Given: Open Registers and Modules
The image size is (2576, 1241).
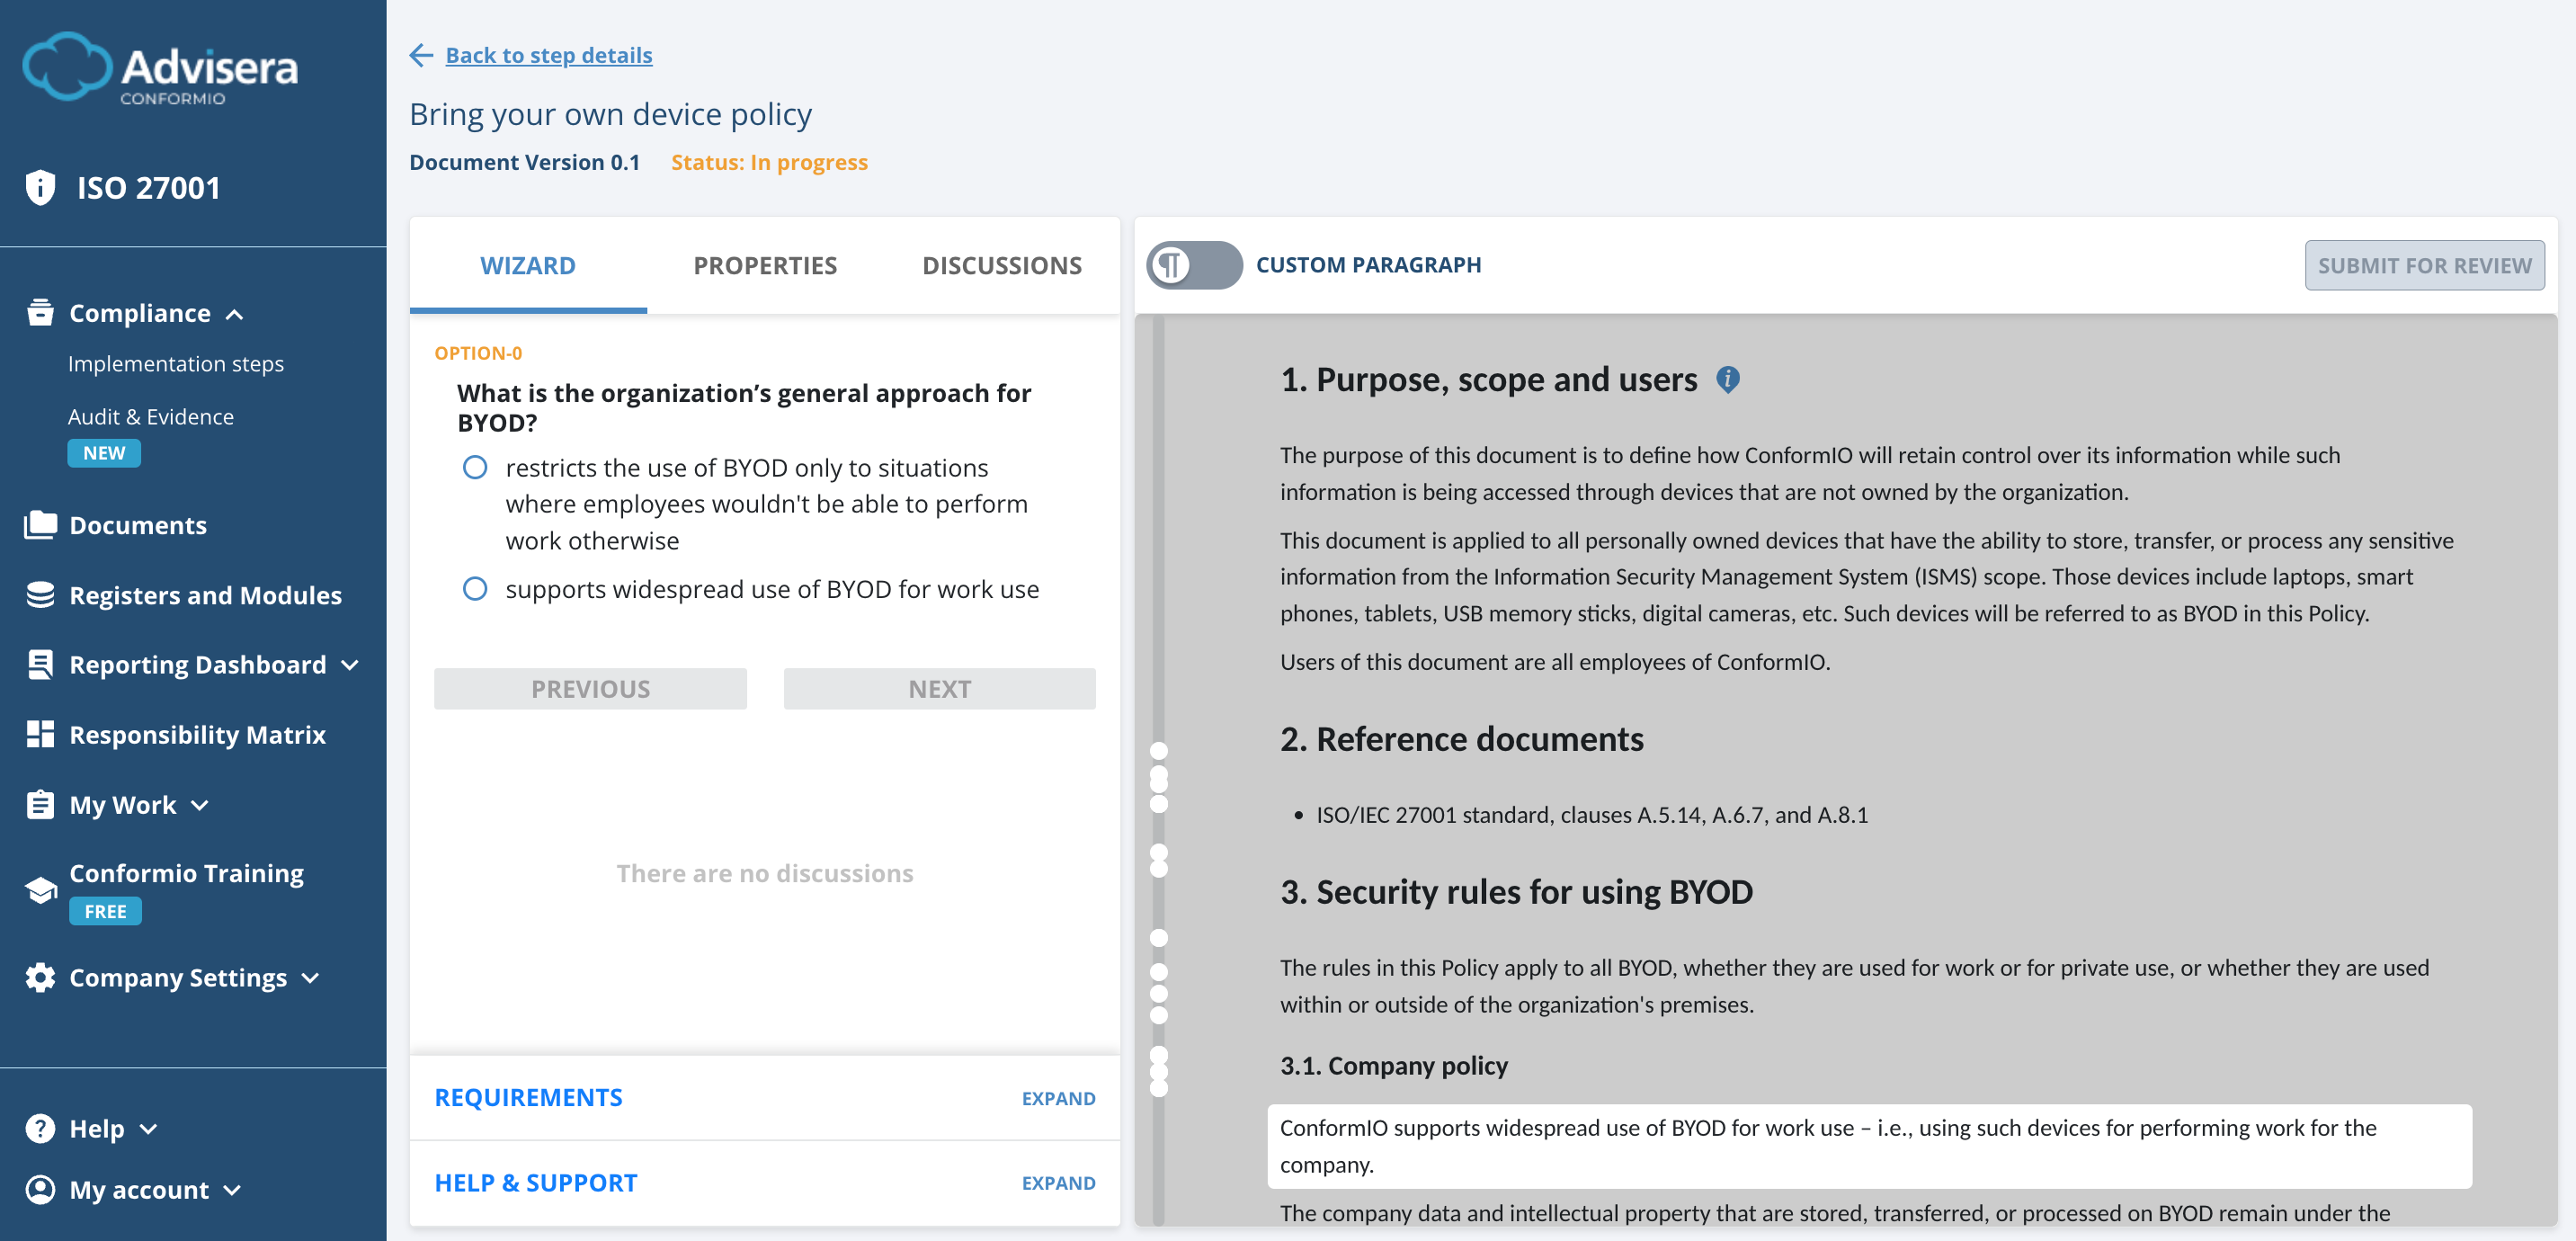Looking at the screenshot, I should coord(205,595).
